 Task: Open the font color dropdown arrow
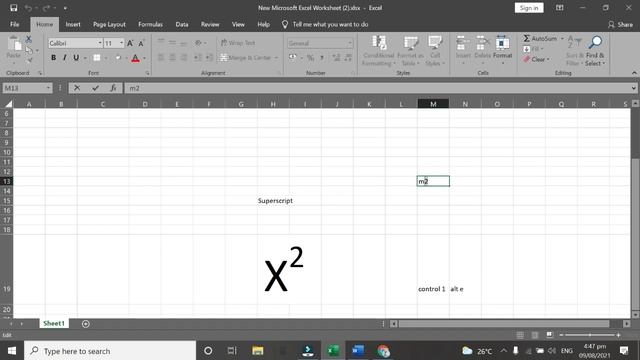click(144, 58)
